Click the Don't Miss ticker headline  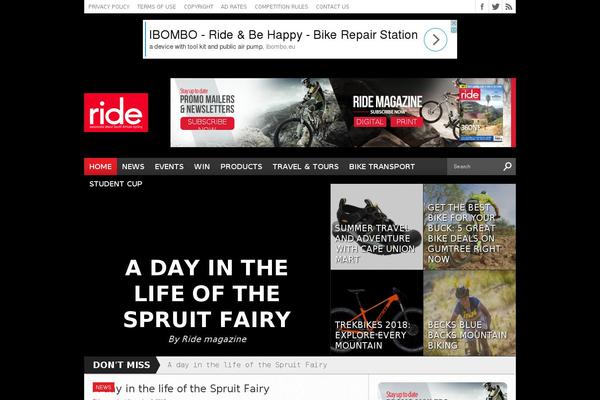247,365
